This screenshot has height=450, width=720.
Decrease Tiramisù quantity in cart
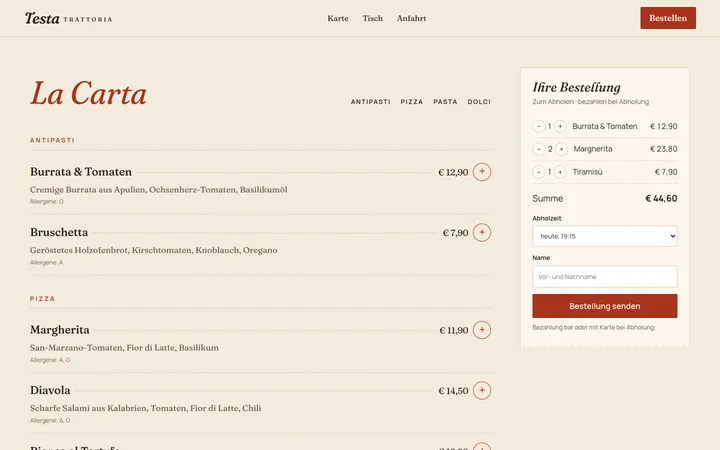coord(539,172)
